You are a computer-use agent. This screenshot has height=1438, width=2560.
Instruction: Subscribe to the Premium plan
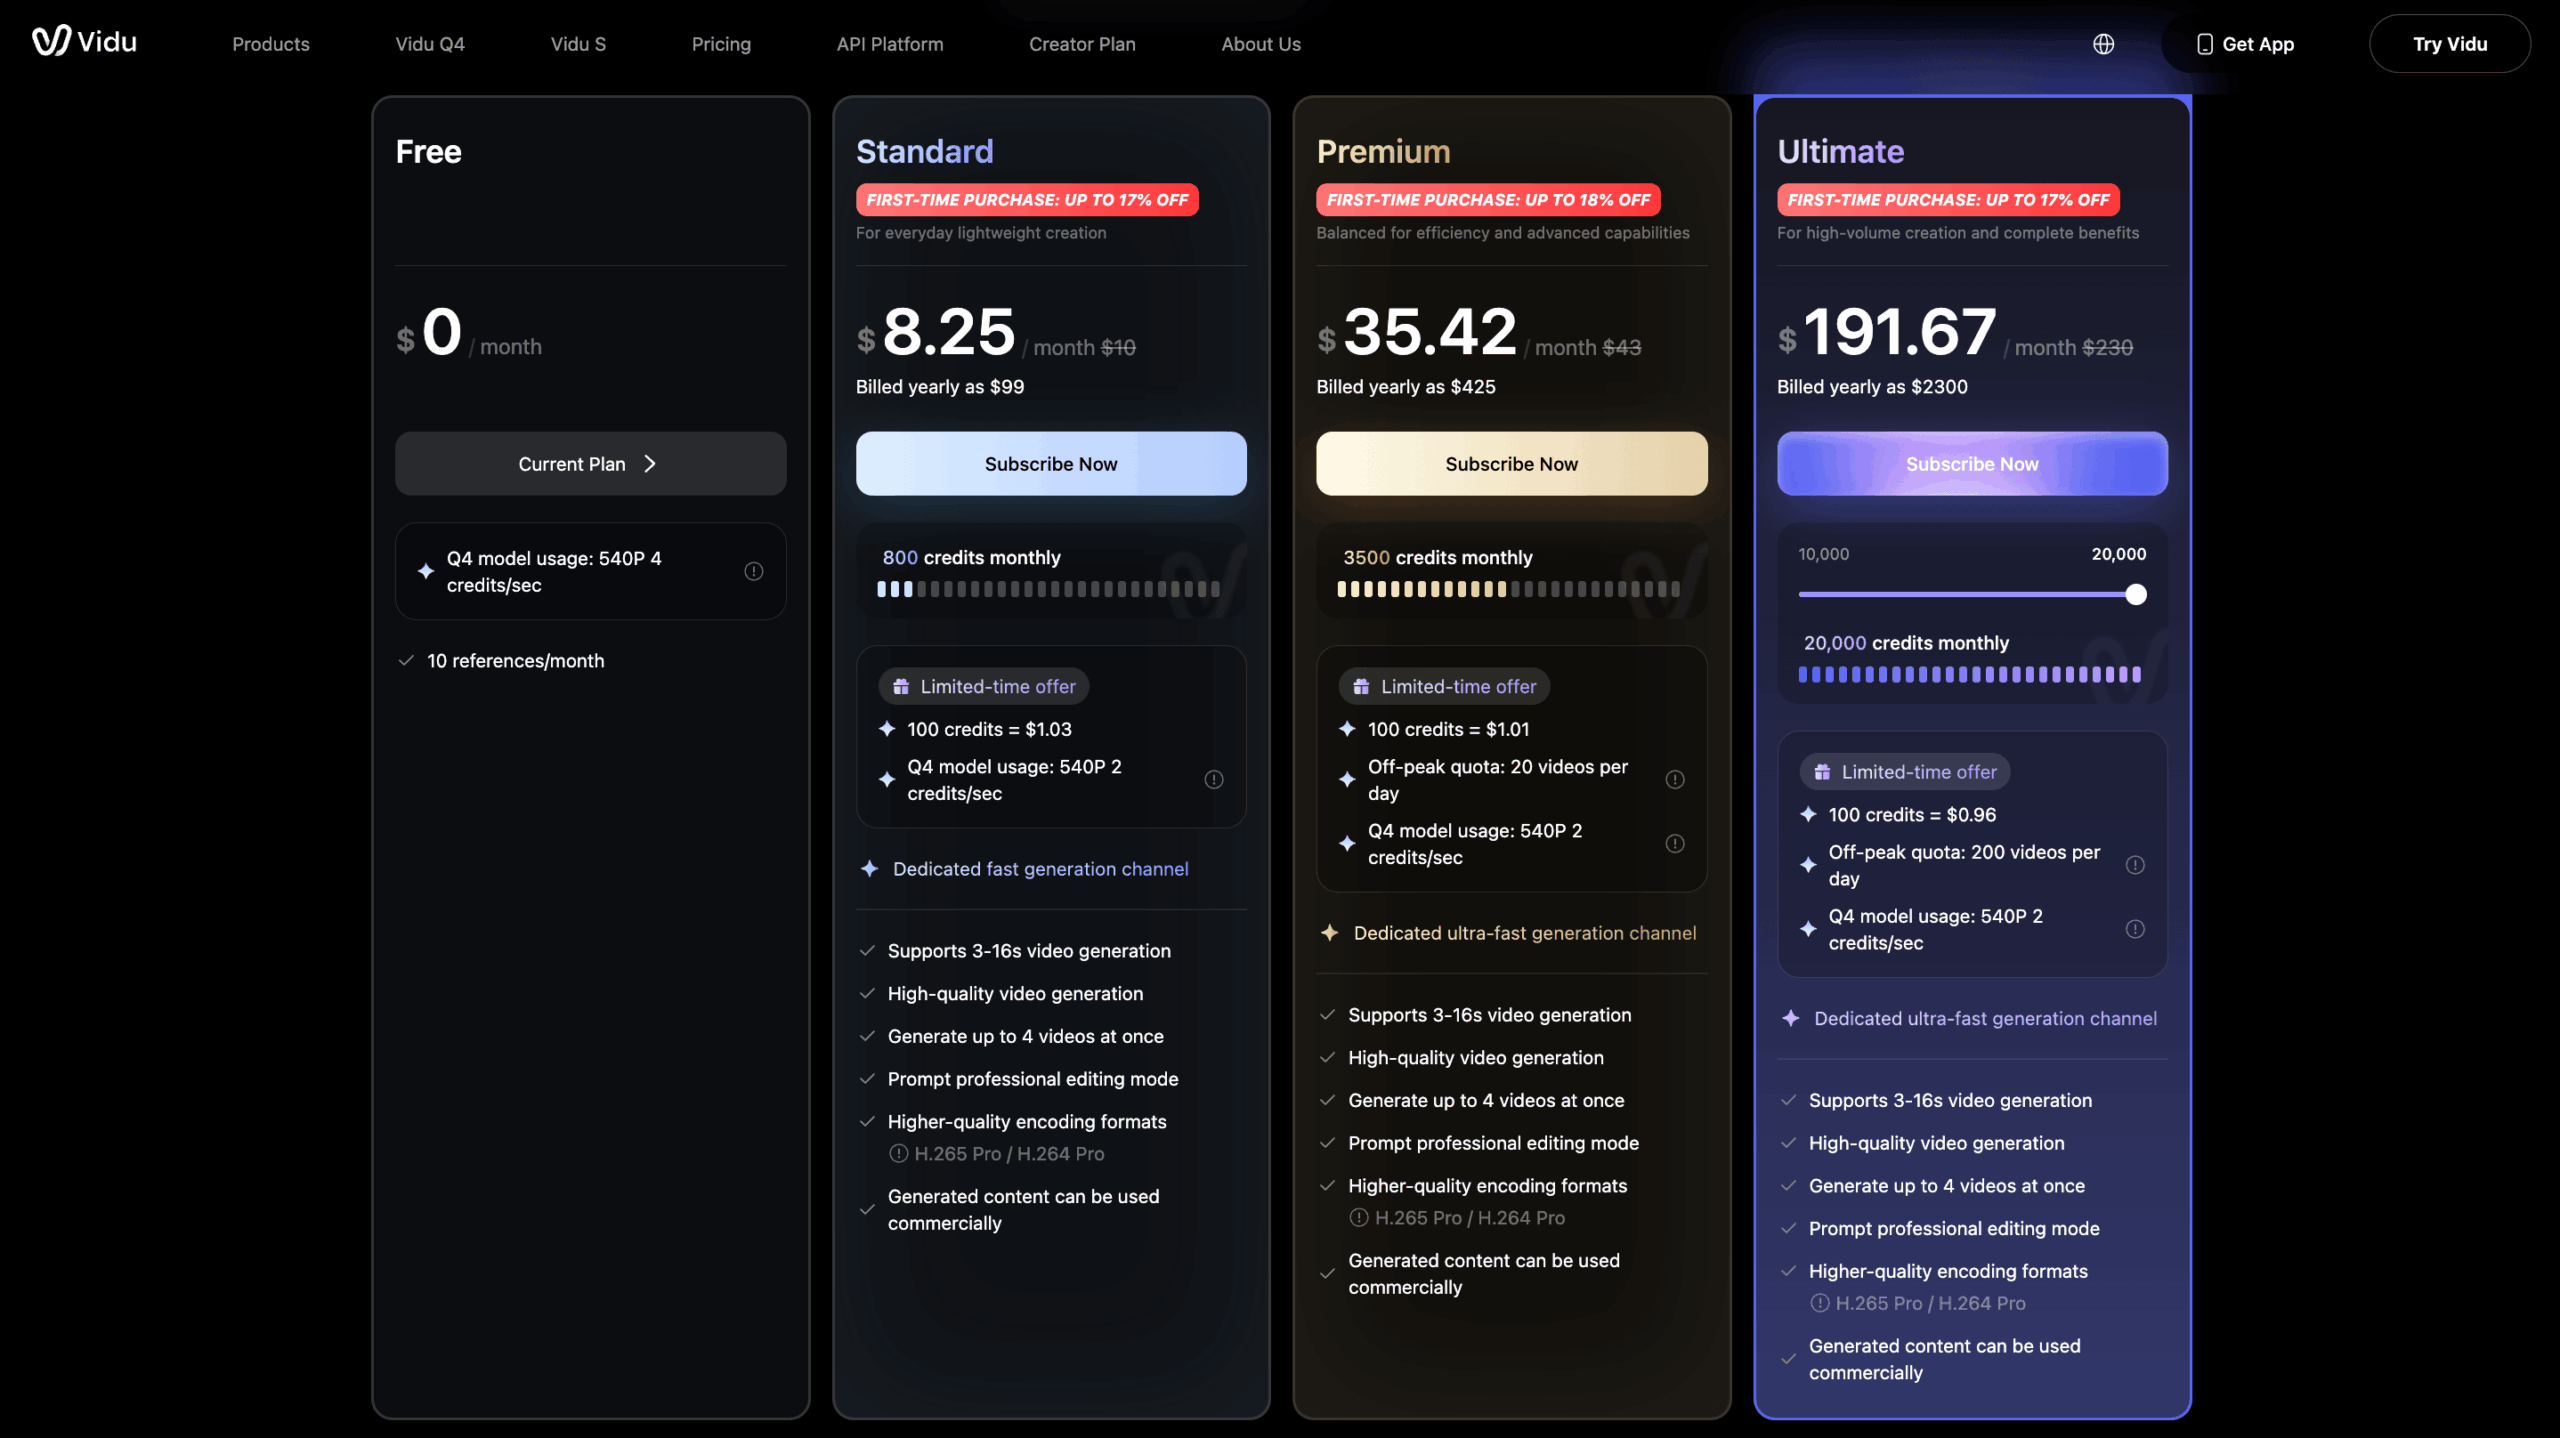1511,464
